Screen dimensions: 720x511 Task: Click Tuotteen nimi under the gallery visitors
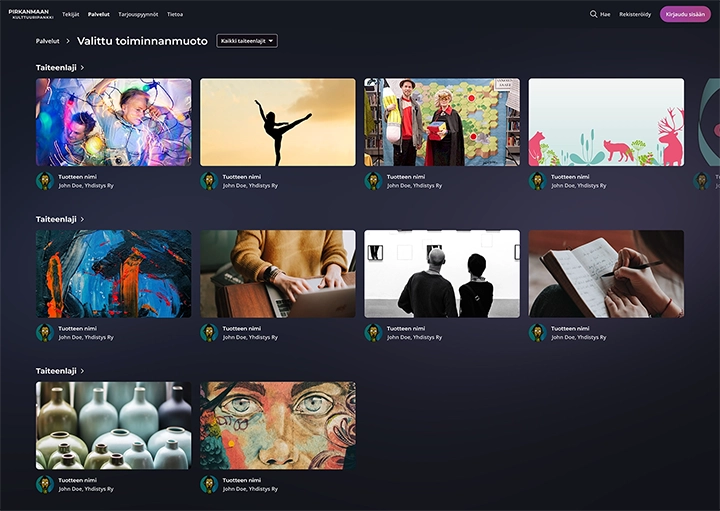coord(405,328)
